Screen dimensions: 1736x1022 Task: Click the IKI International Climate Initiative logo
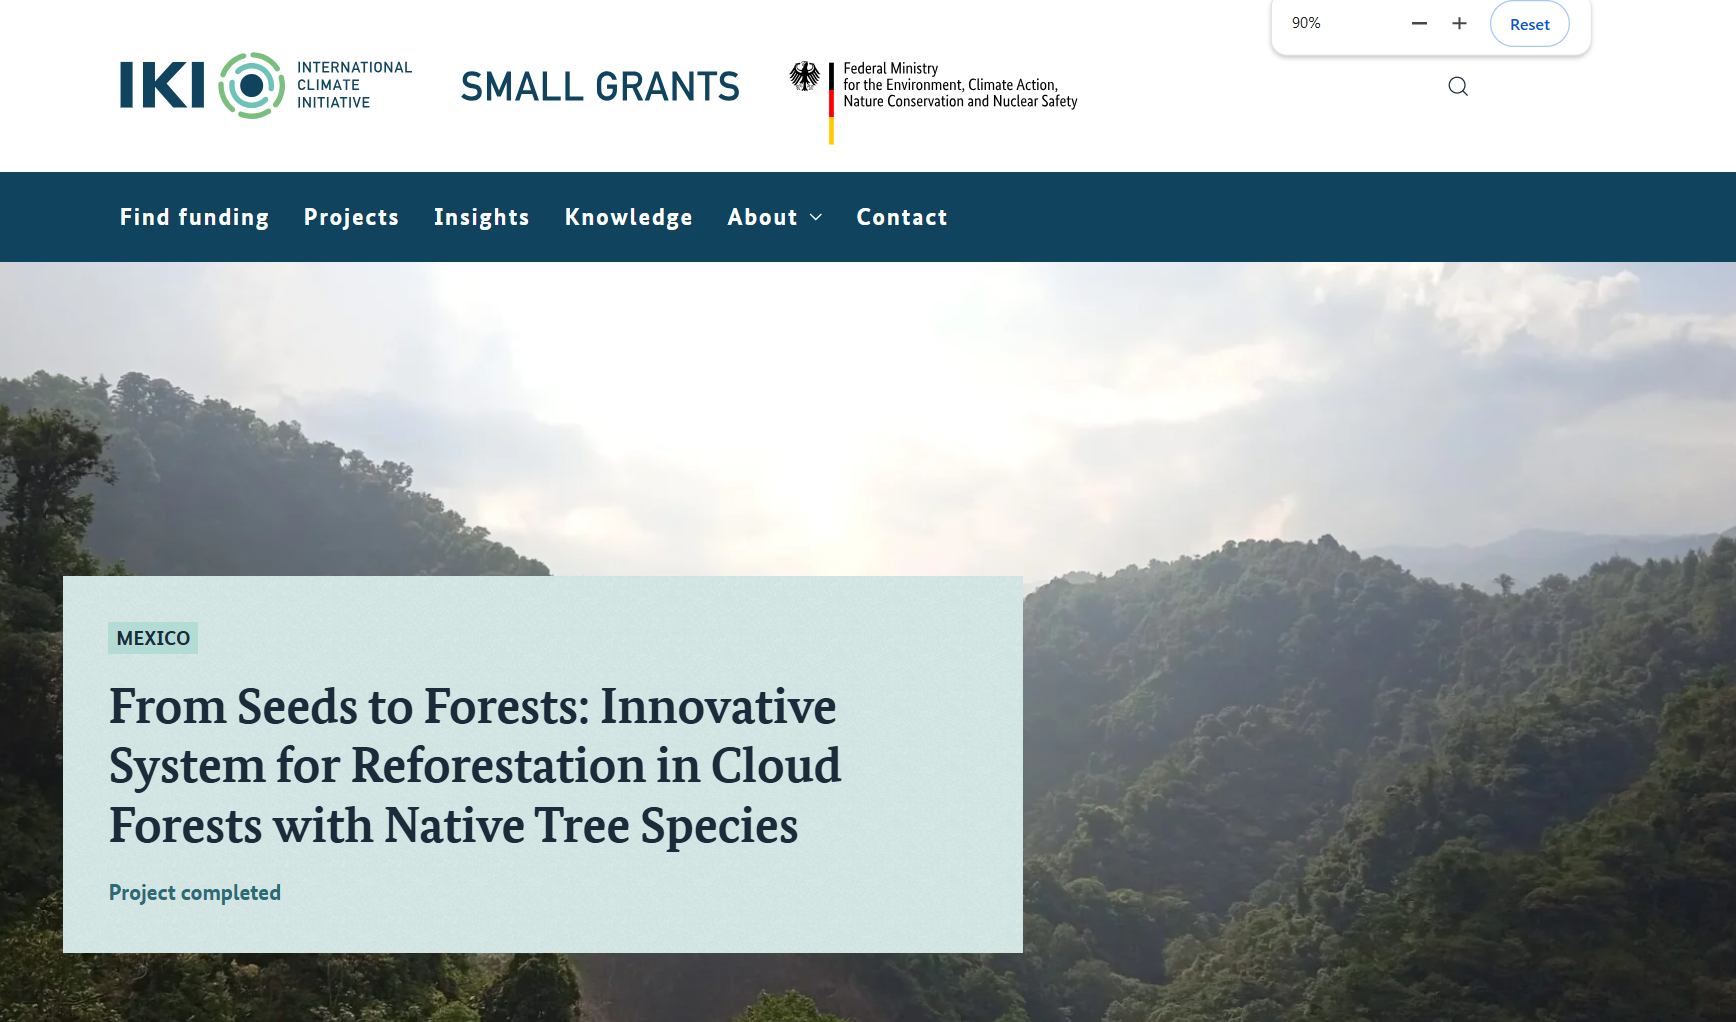coord(266,85)
